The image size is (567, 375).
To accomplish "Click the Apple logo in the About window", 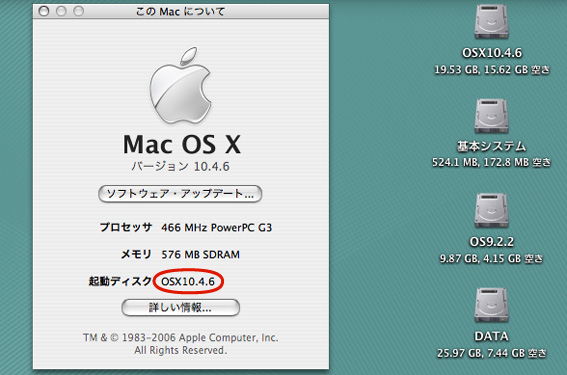I will tap(180, 85).
